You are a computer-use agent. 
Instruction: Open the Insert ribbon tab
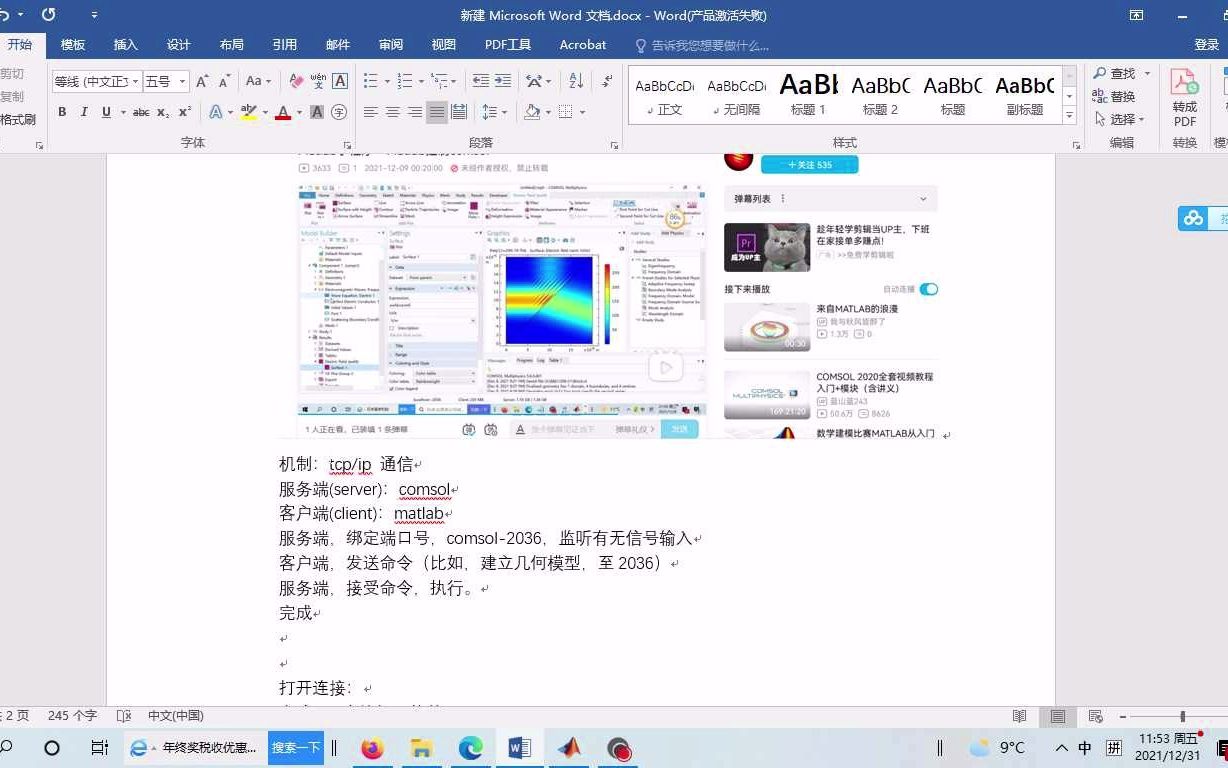click(126, 45)
